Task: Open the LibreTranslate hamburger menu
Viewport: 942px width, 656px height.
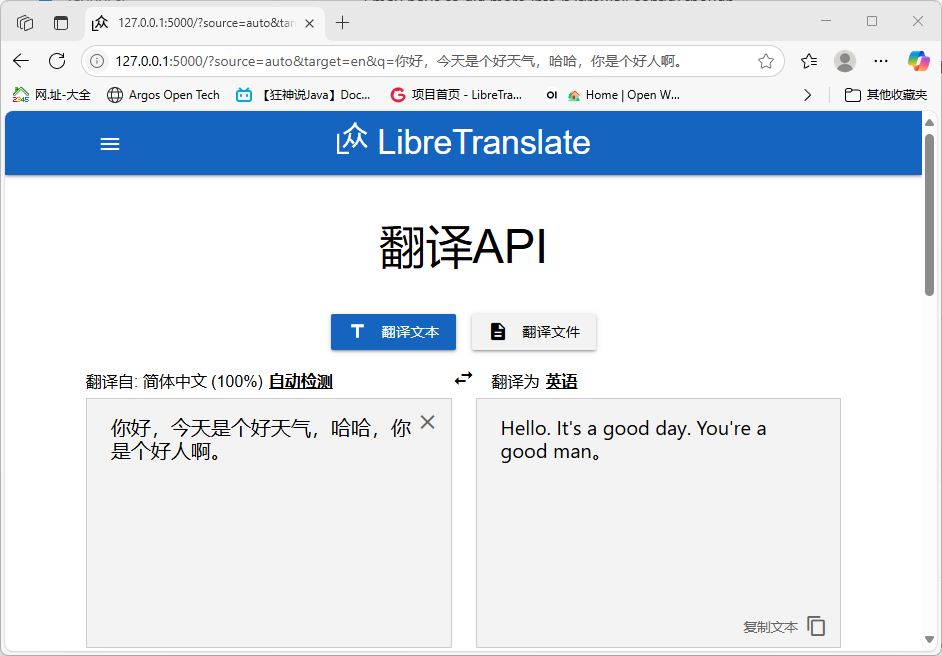Action: (x=110, y=144)
